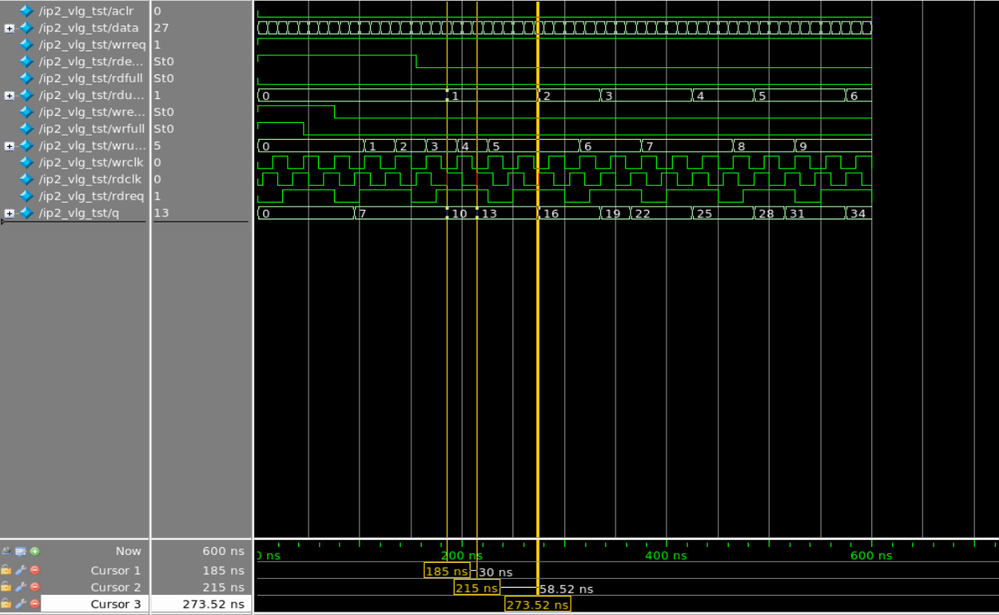
Task: Select the /ip2_vlg_tst/wrfull signal name
Action: [x=91, y=129]
